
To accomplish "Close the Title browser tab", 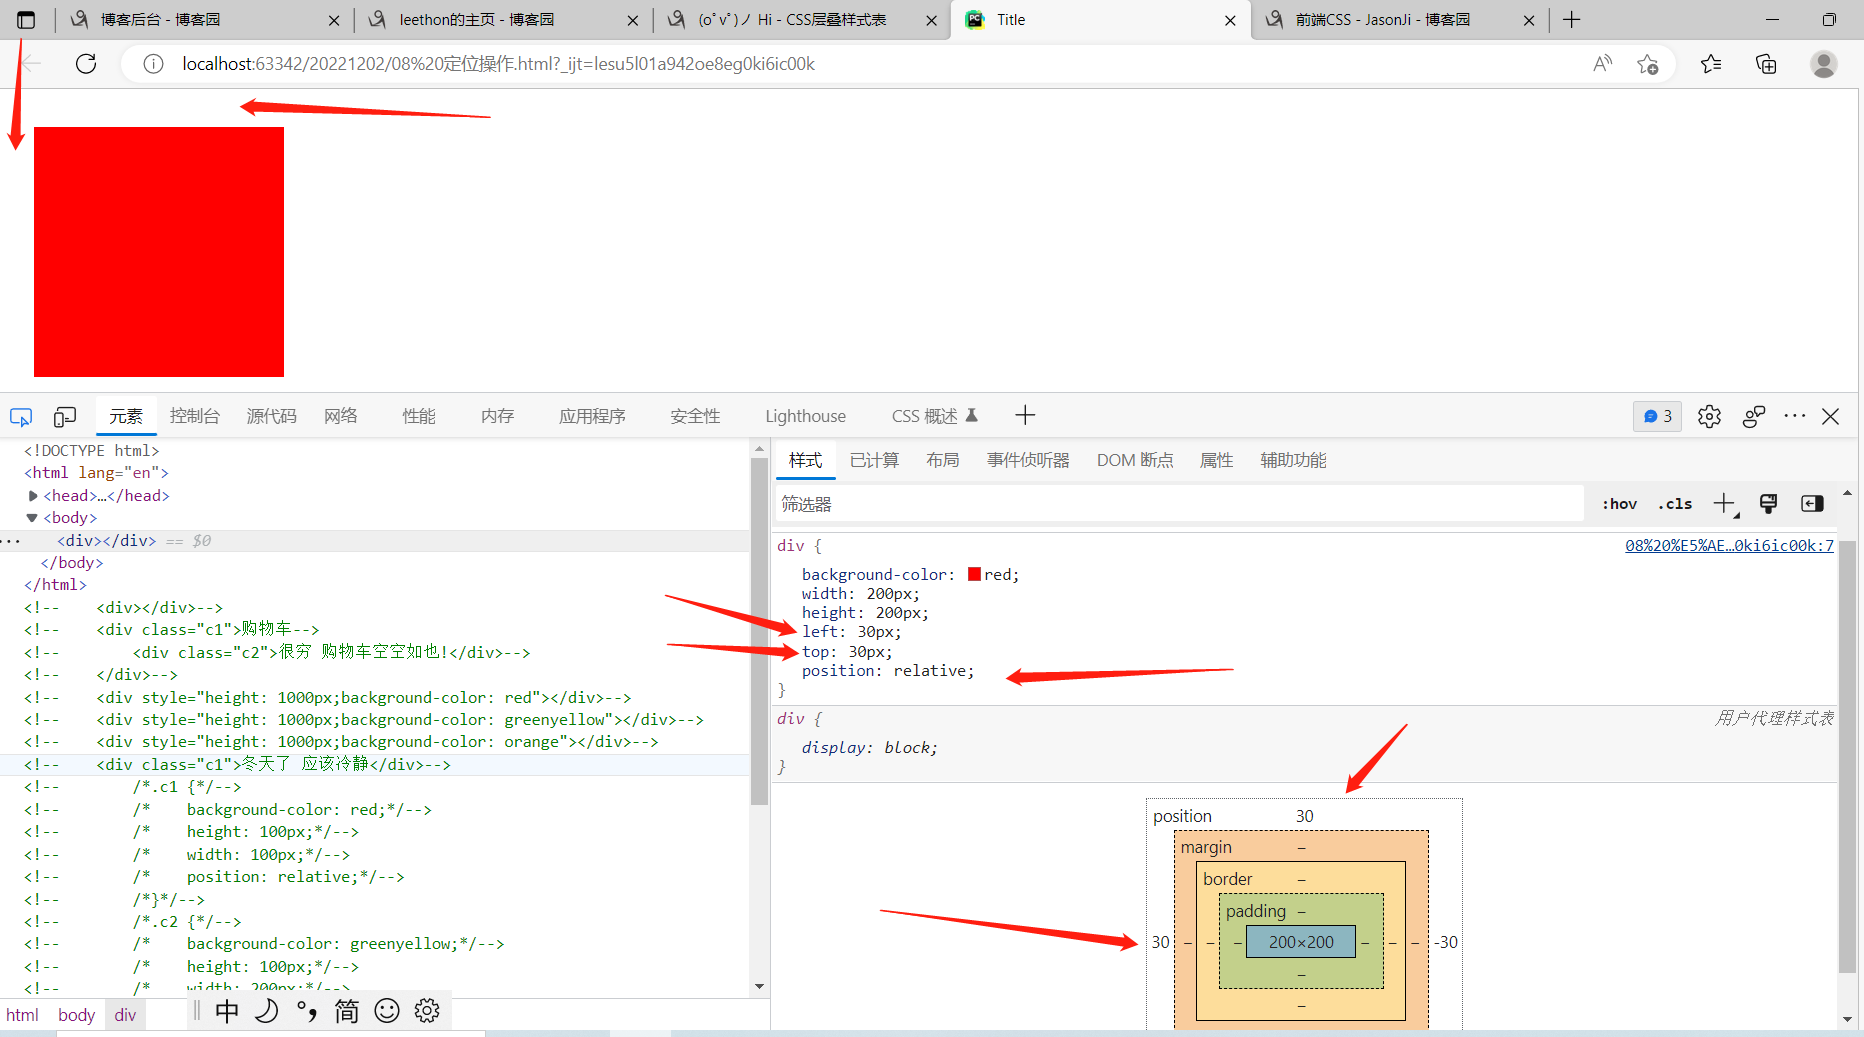I will pyautogui.click(x=1230, y=20).
